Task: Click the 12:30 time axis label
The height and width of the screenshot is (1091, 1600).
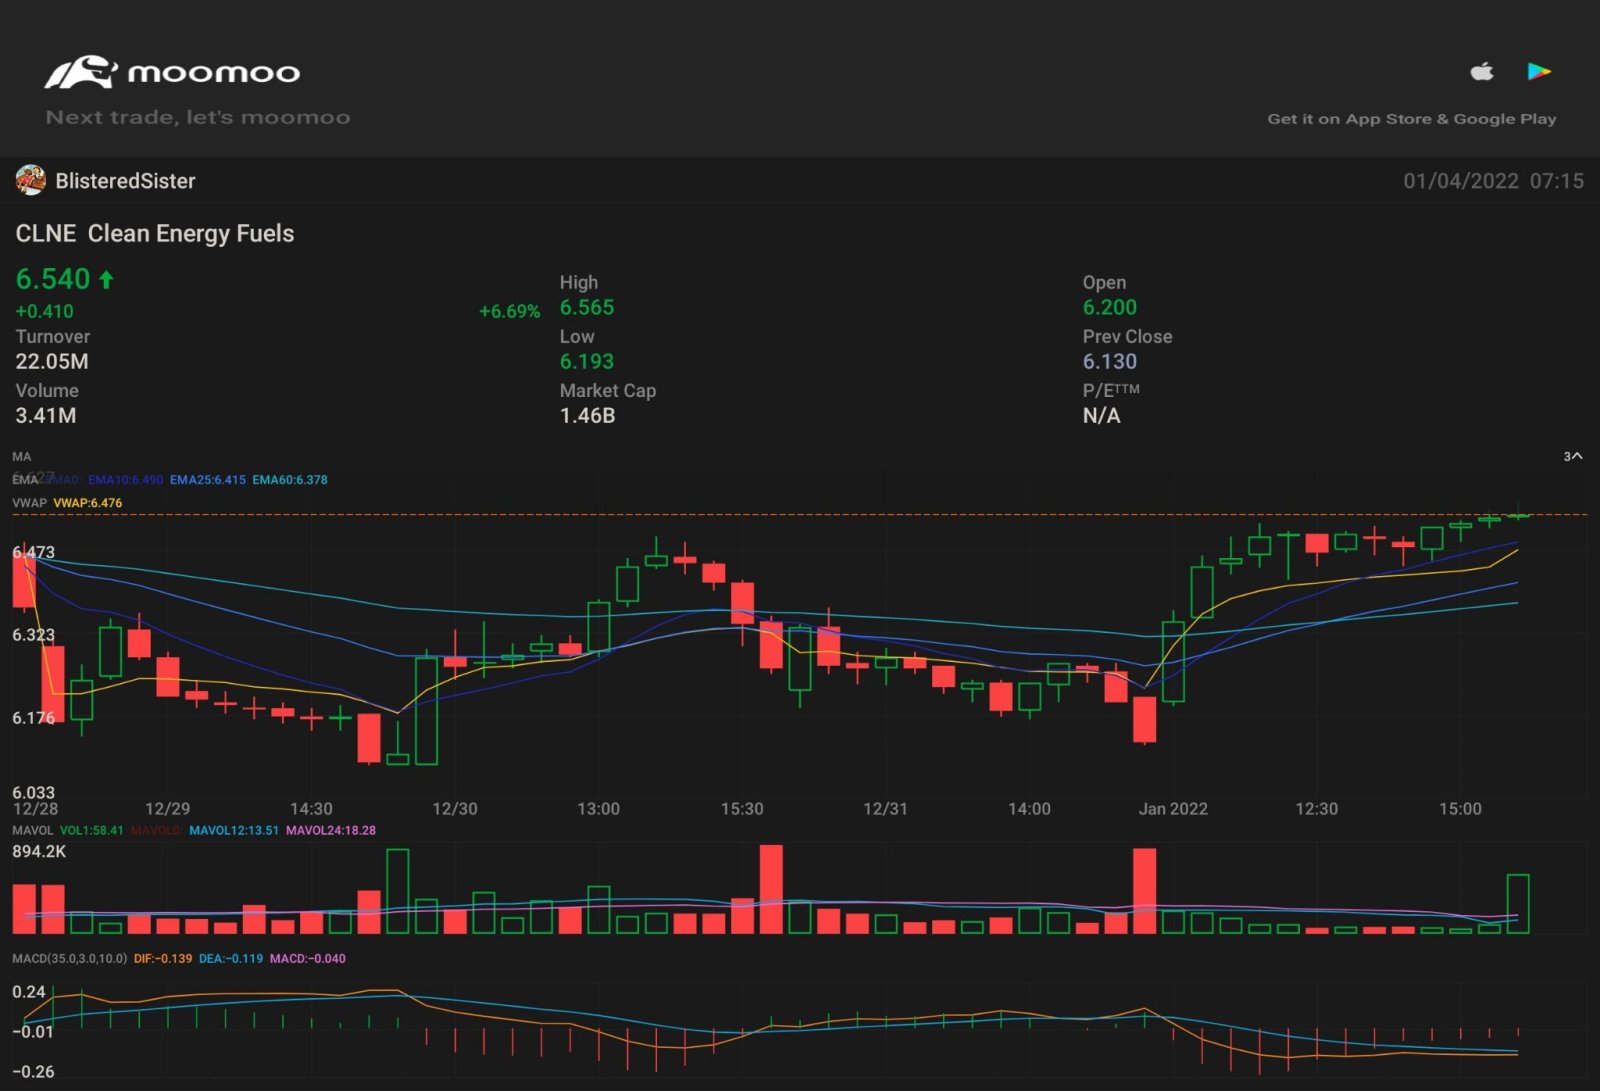Action: (x=1316, y=808)
